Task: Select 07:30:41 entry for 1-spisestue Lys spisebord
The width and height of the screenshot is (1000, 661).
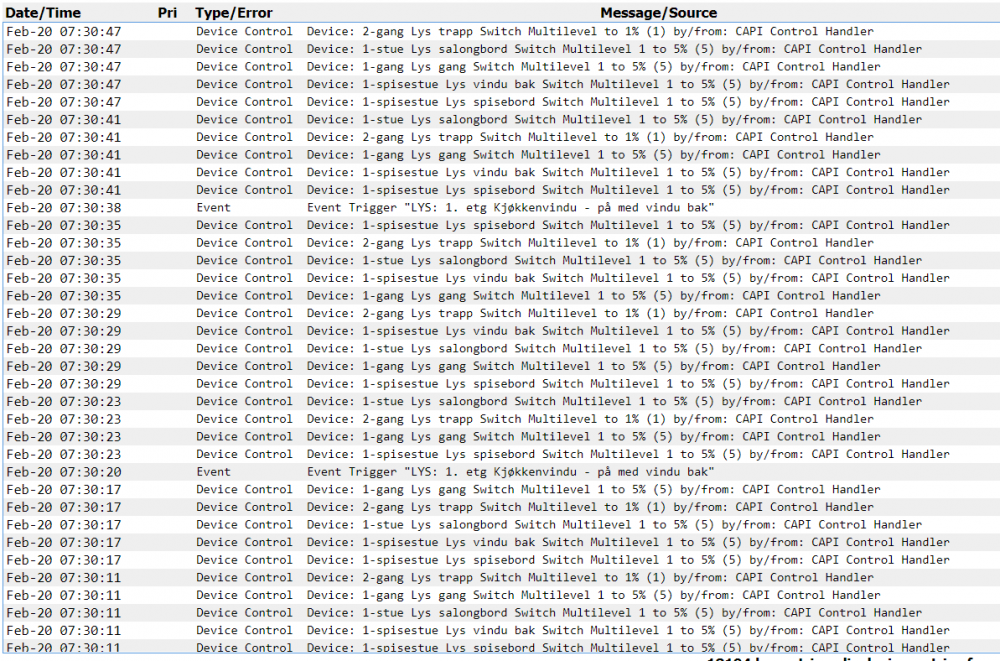Action: 628,190
